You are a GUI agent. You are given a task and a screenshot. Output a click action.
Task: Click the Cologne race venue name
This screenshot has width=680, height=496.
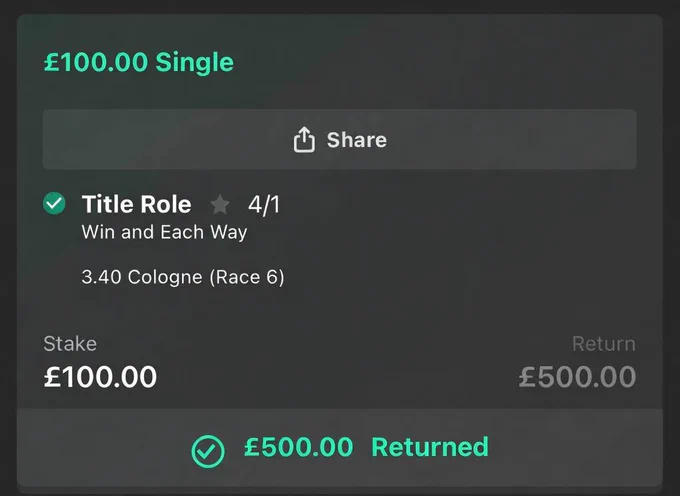pos(165,277)
